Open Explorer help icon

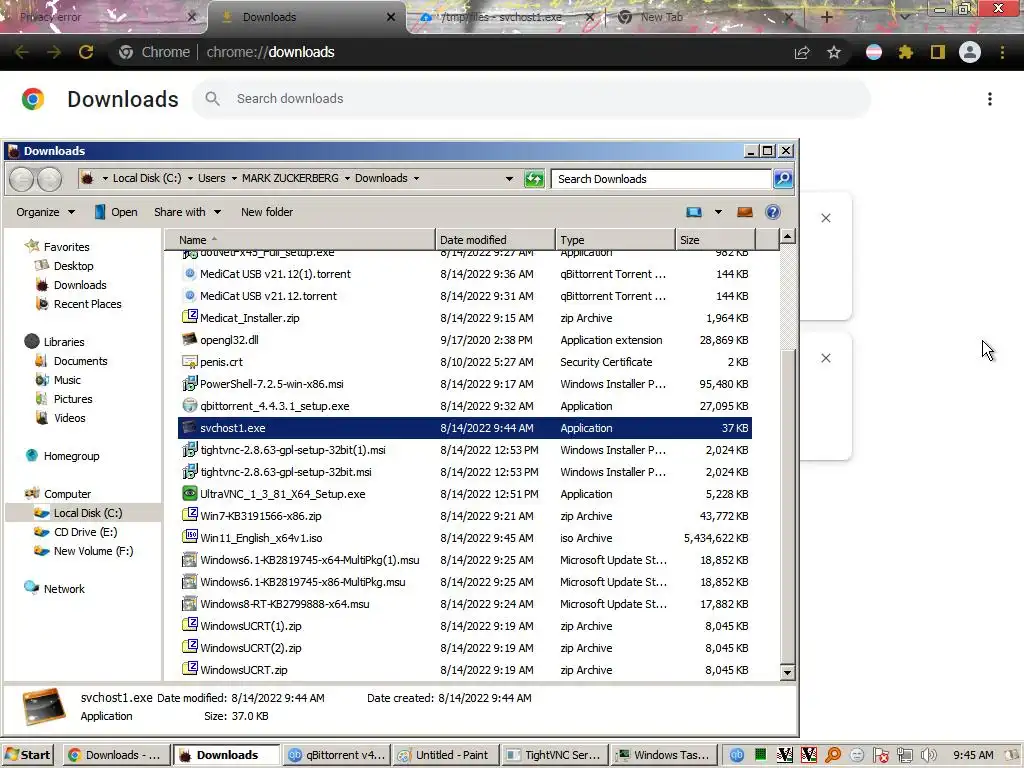pos(773,212)
